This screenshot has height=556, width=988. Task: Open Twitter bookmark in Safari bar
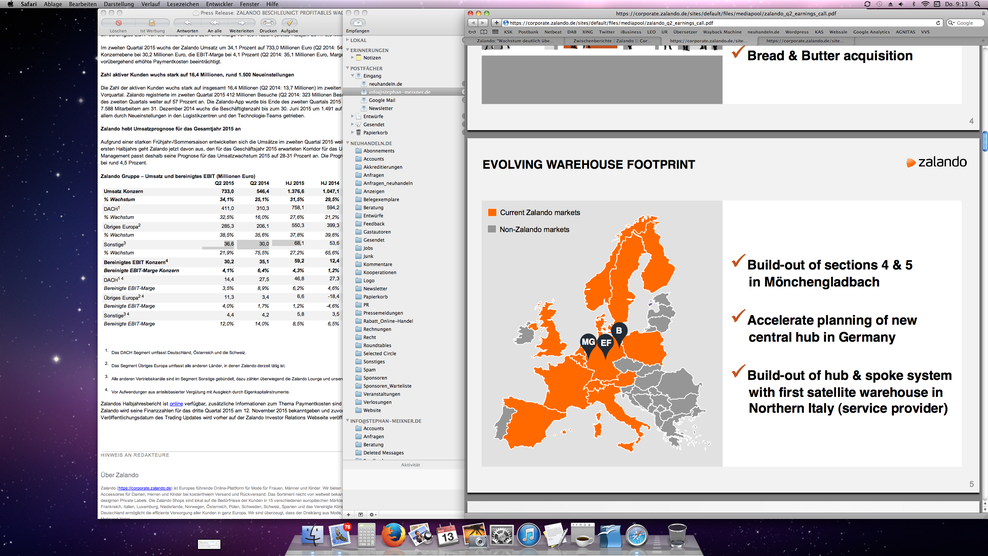pyautogui.click(x=606, y=32)
